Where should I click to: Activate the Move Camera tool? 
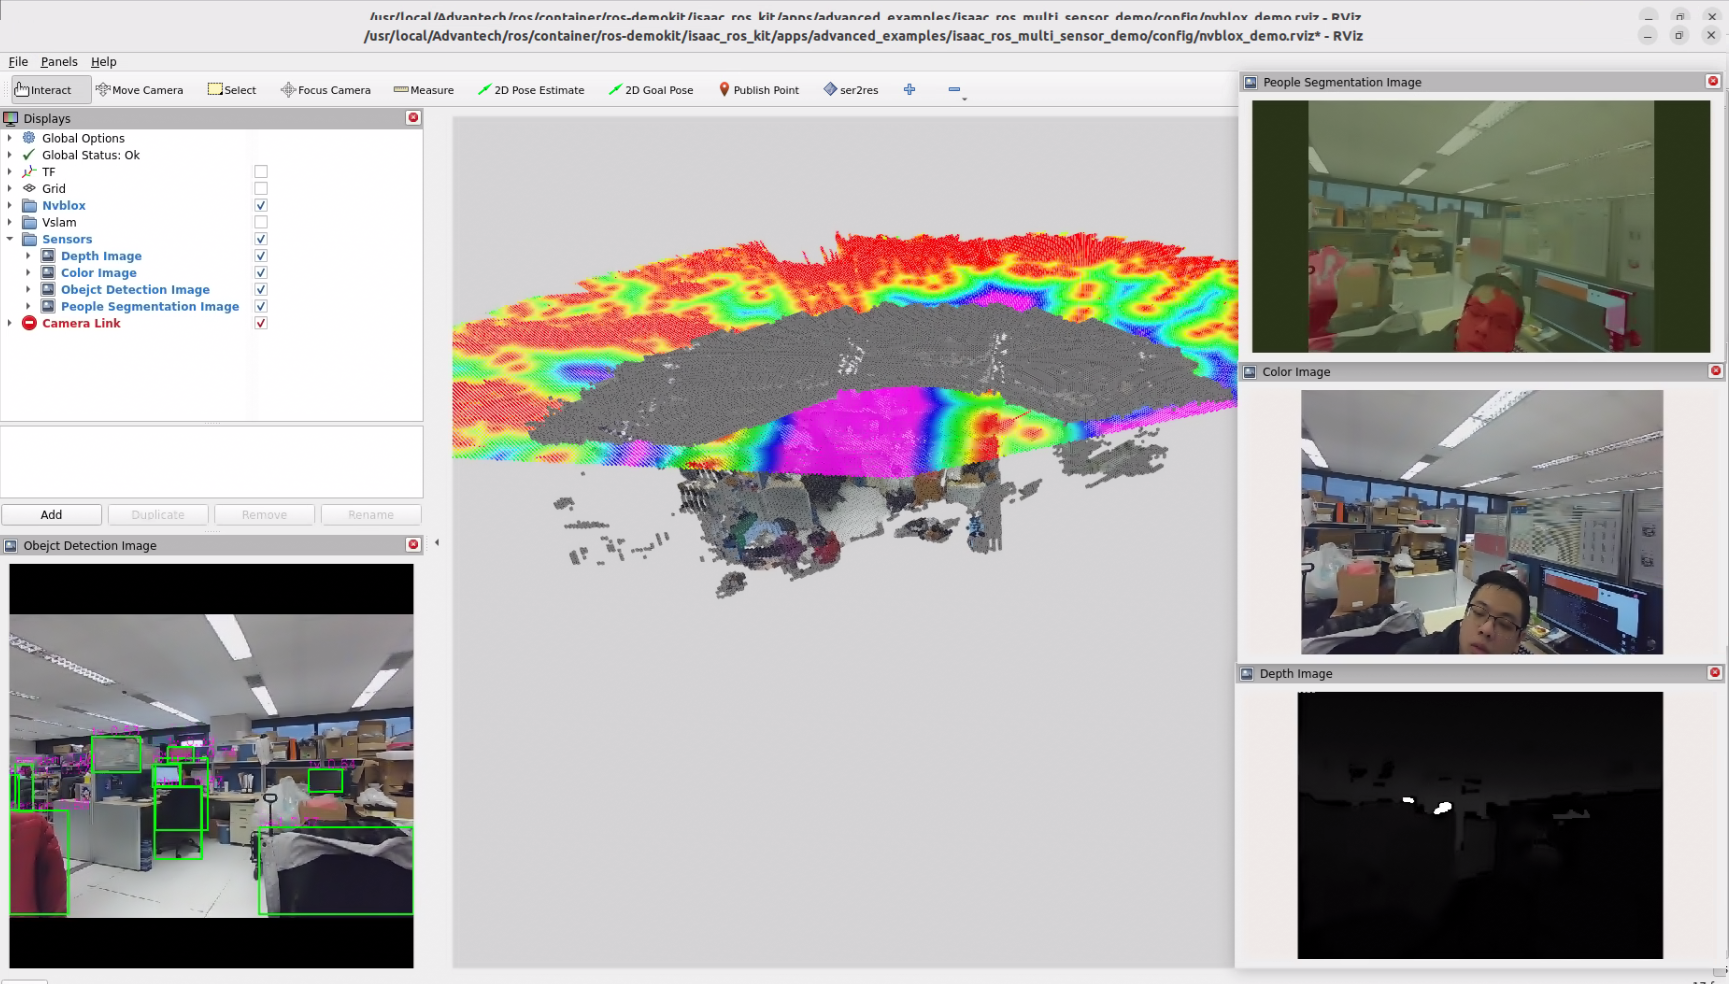pyautogui.click(x=139, y=90)
